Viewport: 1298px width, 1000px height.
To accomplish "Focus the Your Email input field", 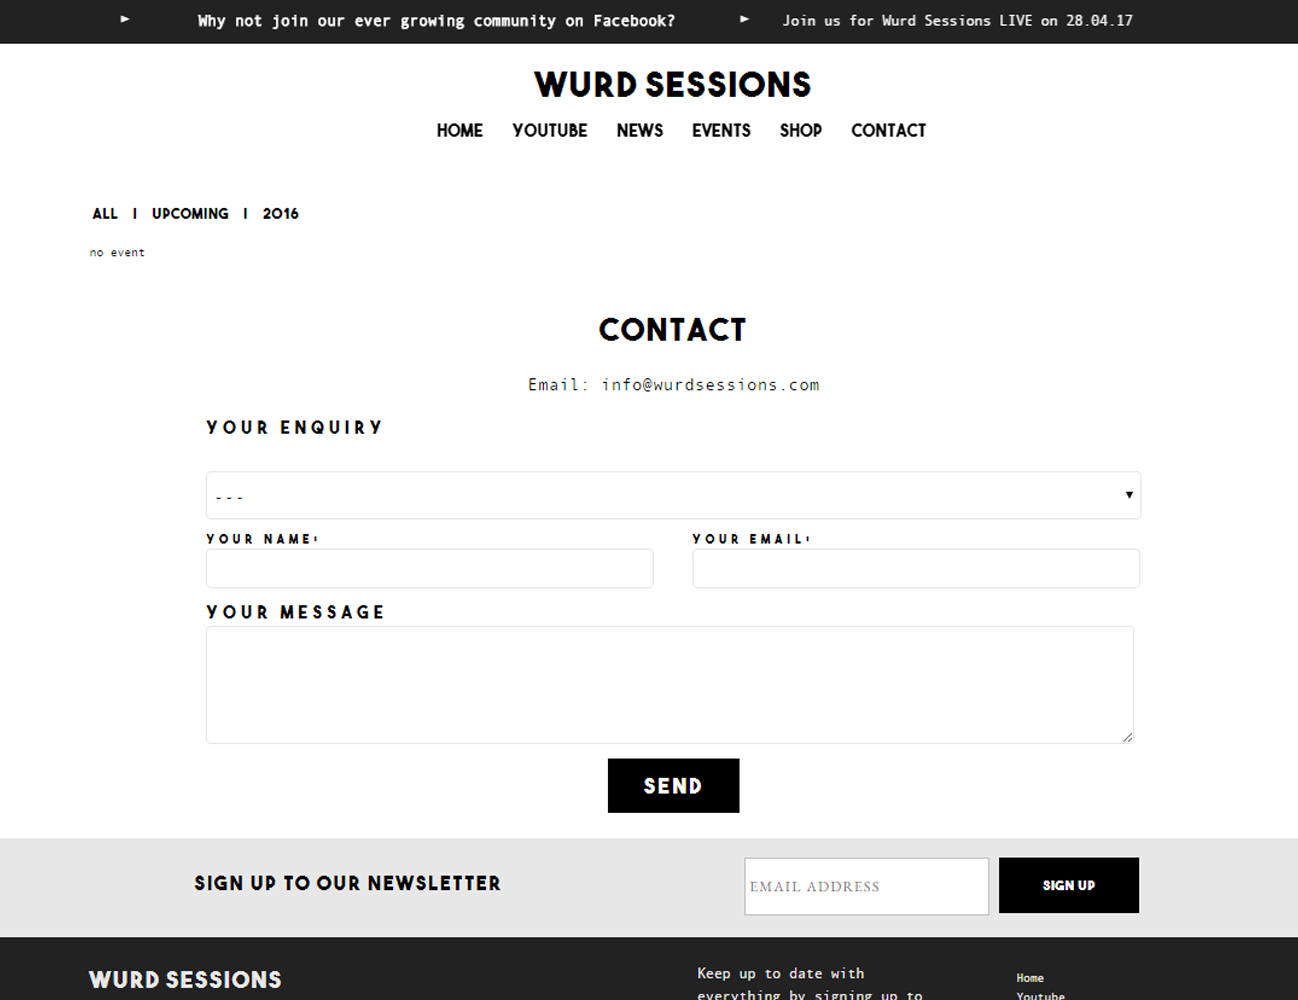I will click(x=916, y=568).
